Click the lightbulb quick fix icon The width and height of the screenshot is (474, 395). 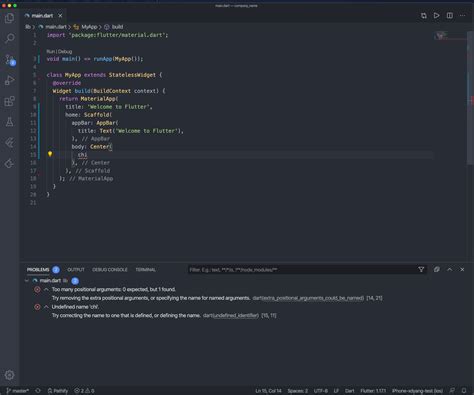[x=50, y=154]
